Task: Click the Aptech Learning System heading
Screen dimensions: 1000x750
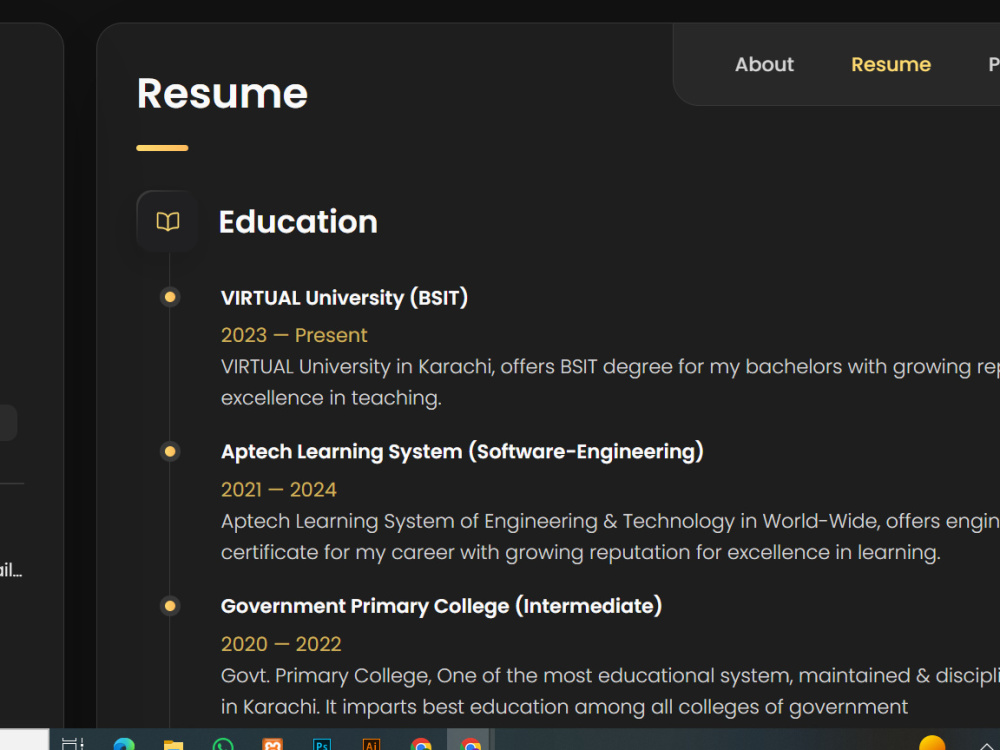Action: (x=462, y=452)
